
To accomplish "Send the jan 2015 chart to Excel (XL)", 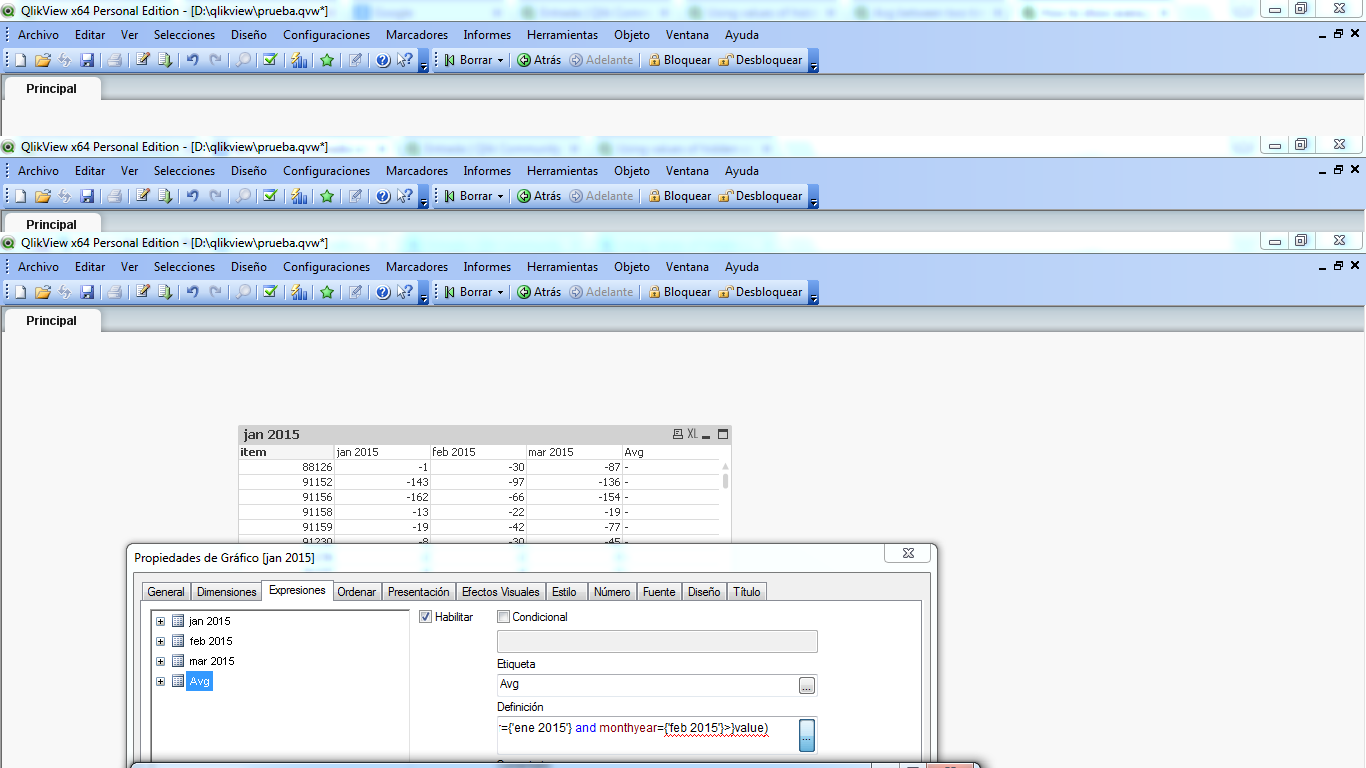I will [692, 434].
